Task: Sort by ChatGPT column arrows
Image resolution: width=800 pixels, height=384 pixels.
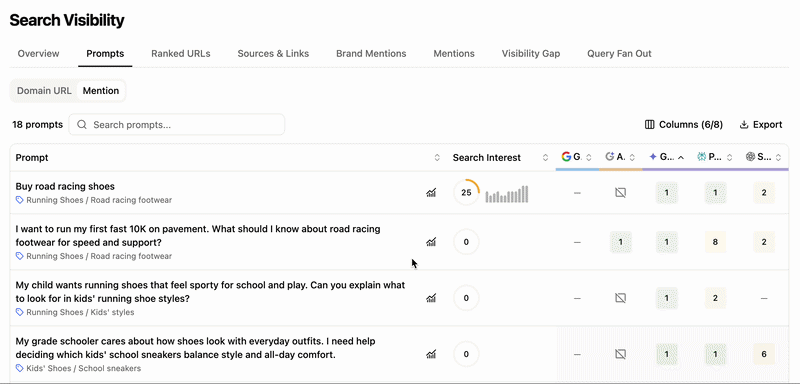Action: [x=779, y=158]
